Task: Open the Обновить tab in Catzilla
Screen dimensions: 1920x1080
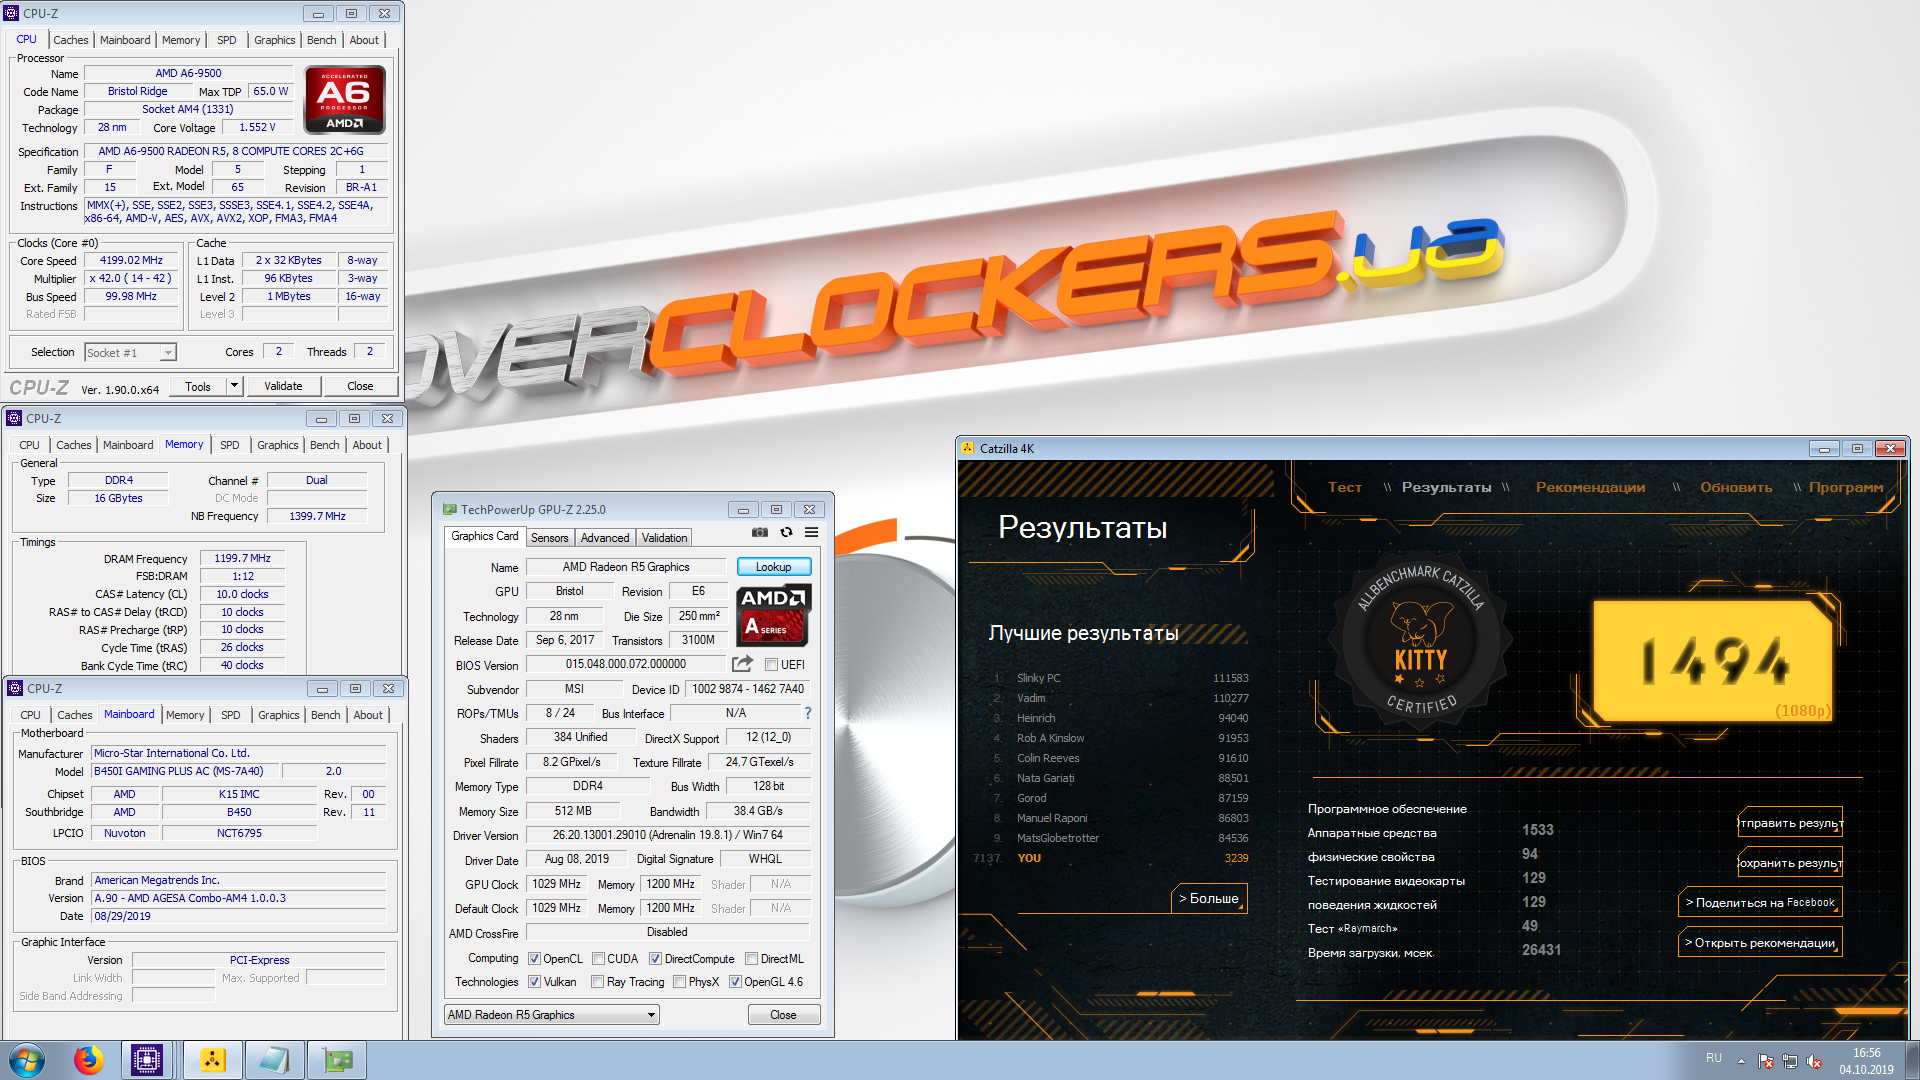Action: point(1736,487)
